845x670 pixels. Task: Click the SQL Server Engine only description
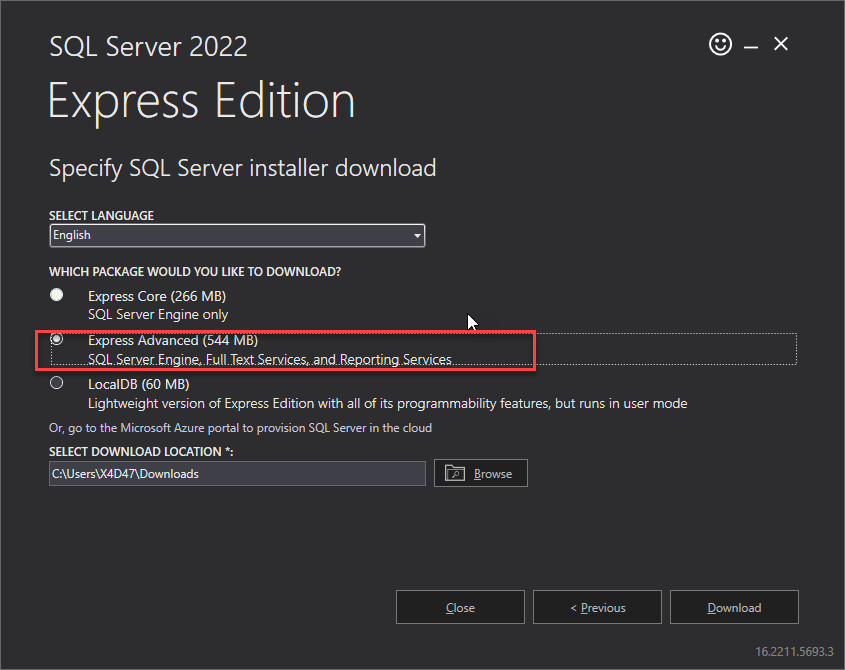(158, 314)
